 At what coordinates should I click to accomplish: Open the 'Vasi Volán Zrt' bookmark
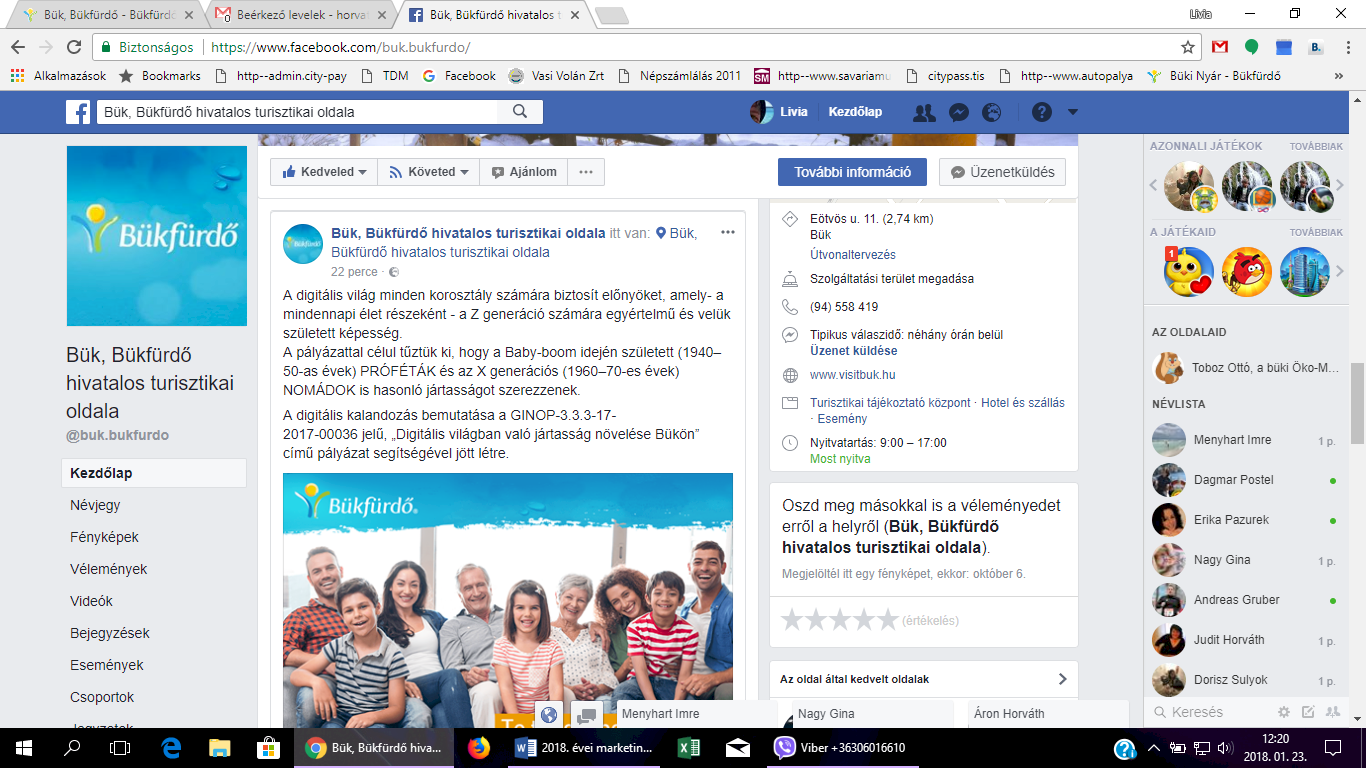[557, 76]
